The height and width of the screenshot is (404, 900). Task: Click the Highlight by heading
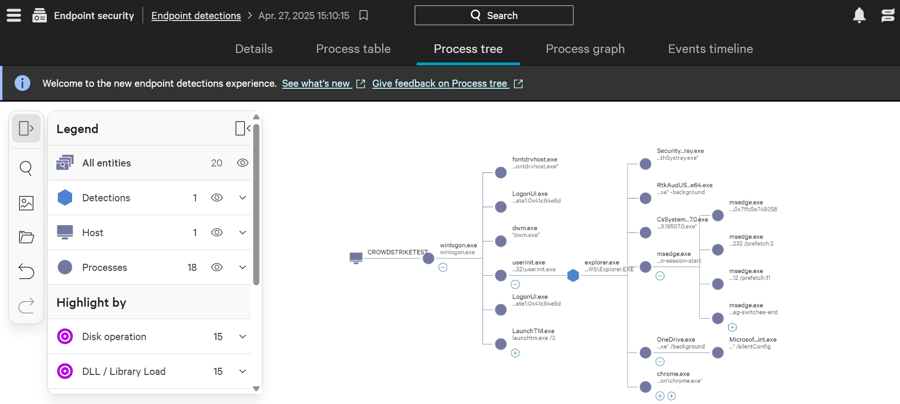91,302
